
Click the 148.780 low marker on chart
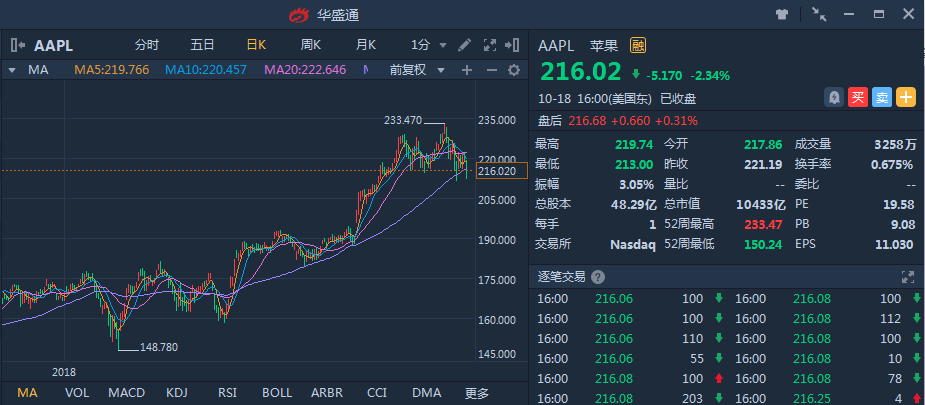(159, 347)
